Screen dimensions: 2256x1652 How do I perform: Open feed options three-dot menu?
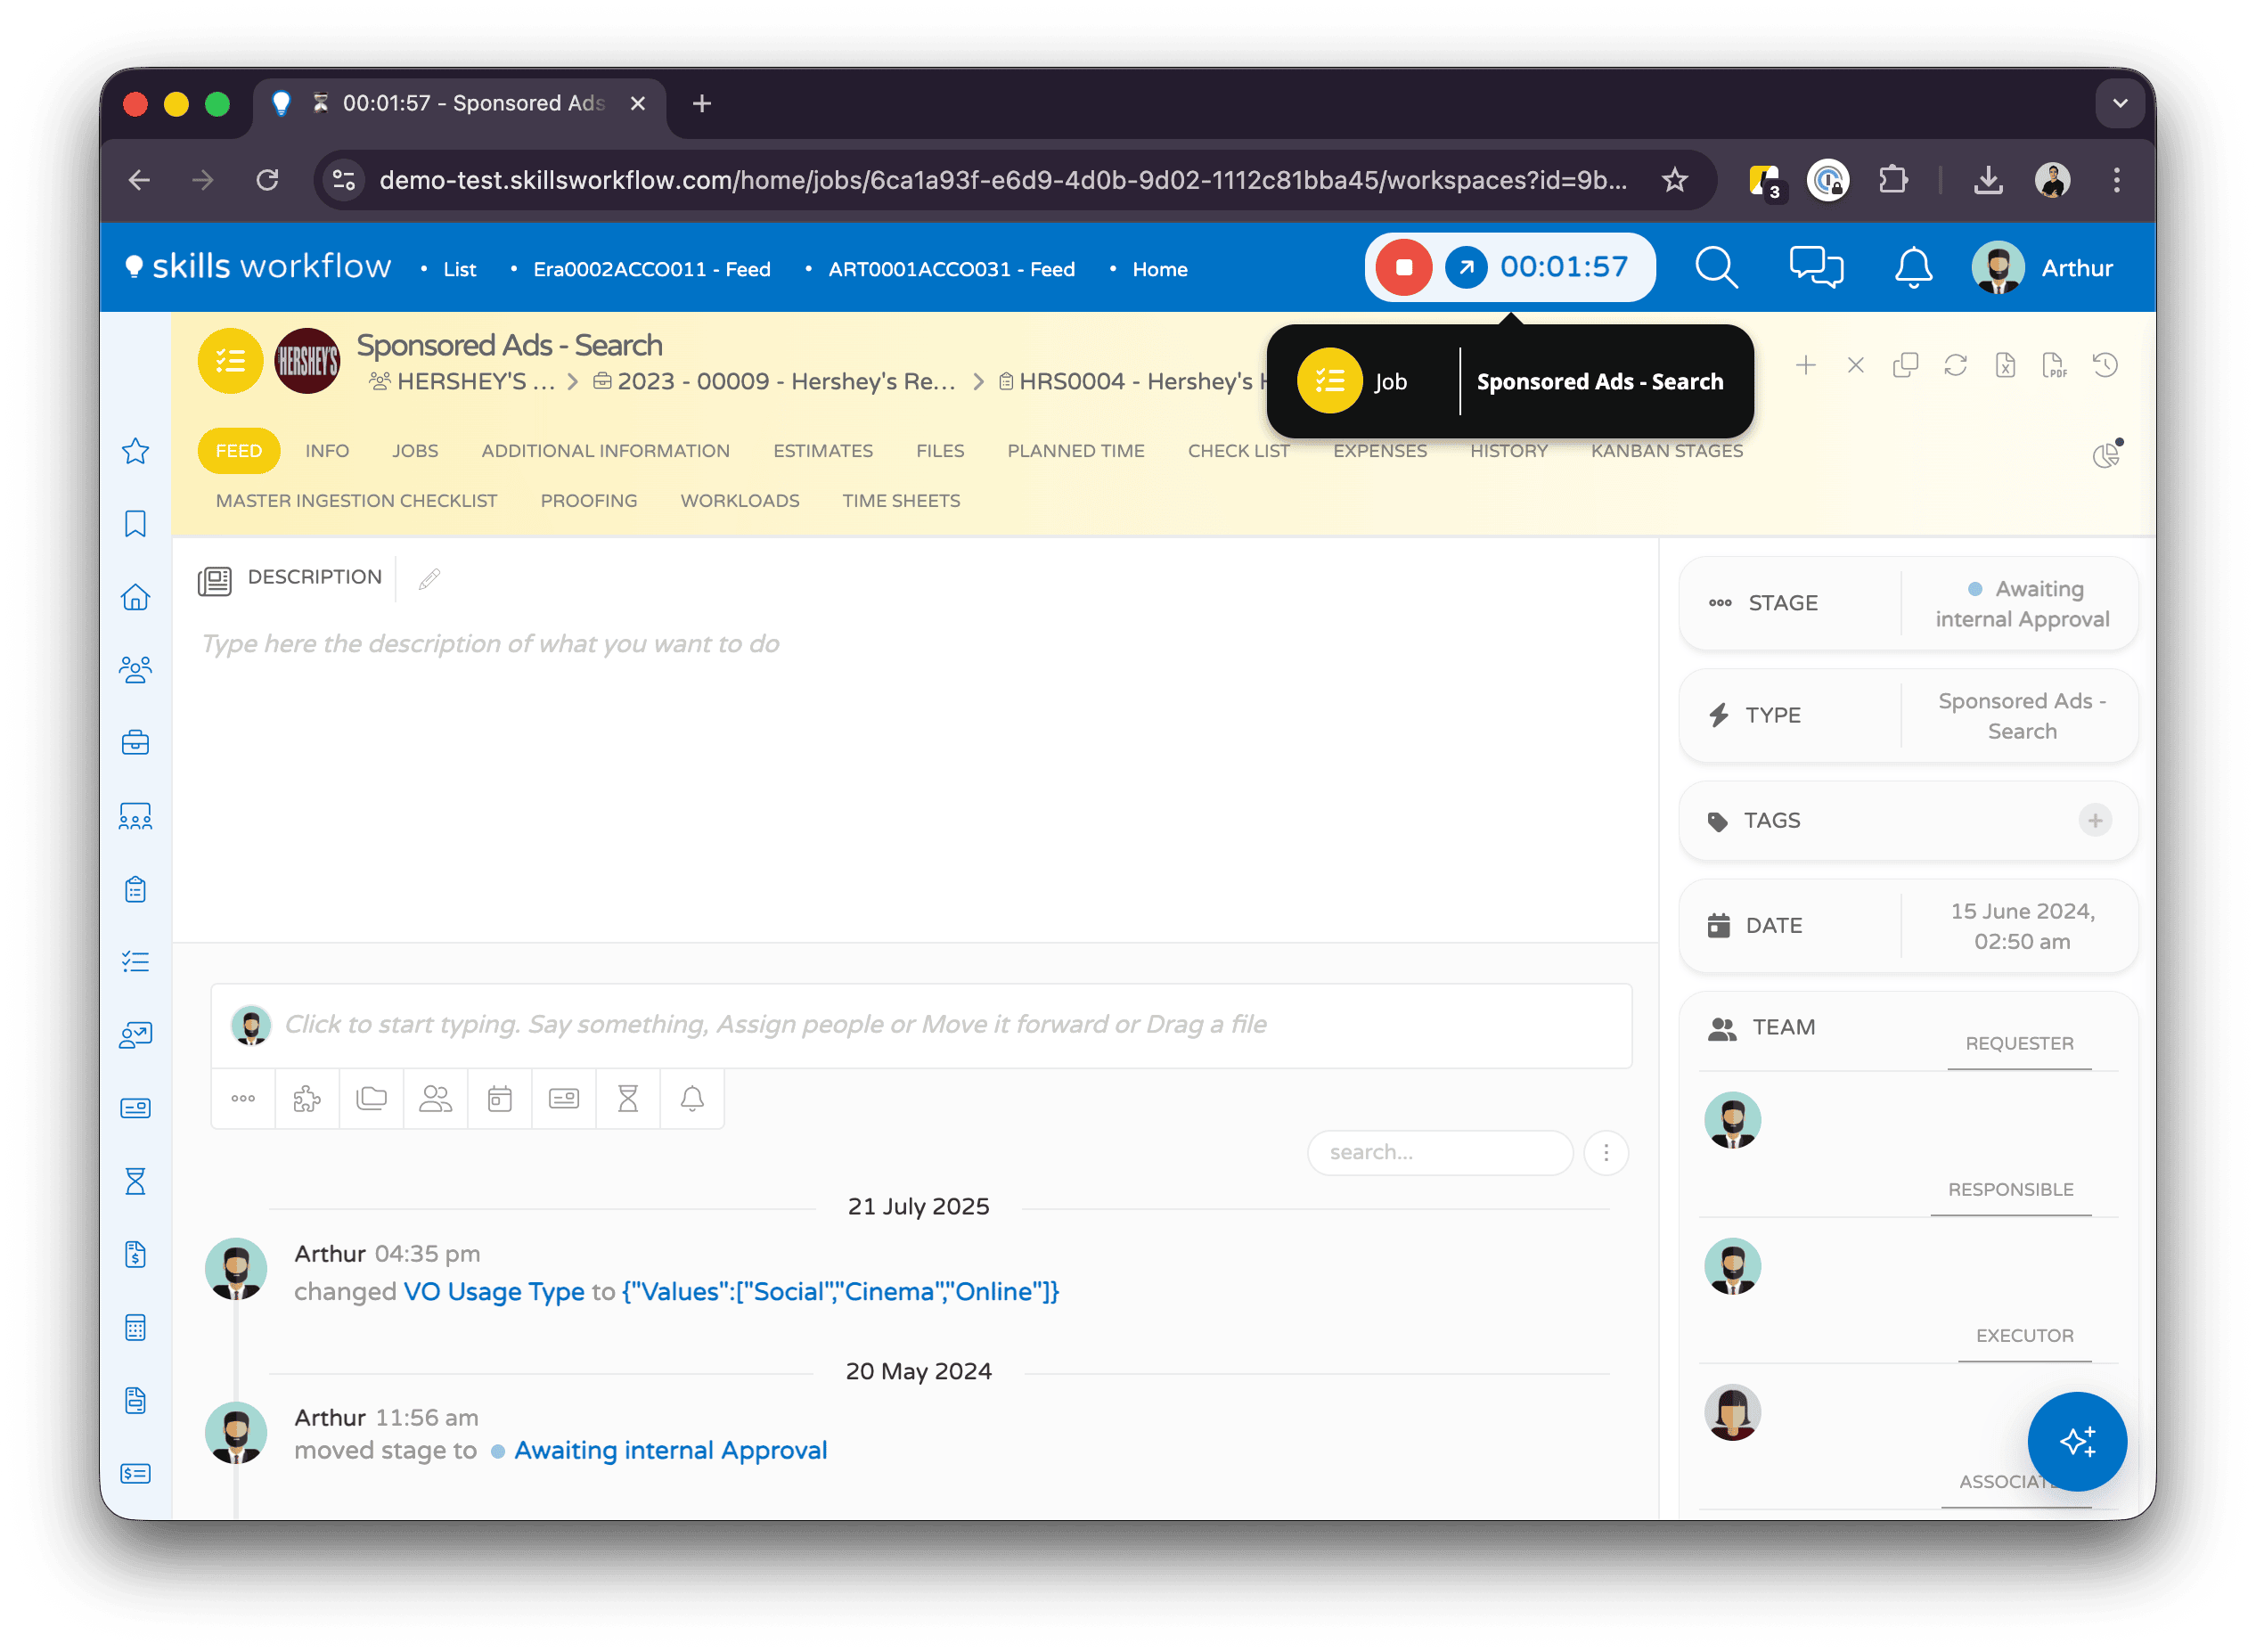(1606, 1153)
